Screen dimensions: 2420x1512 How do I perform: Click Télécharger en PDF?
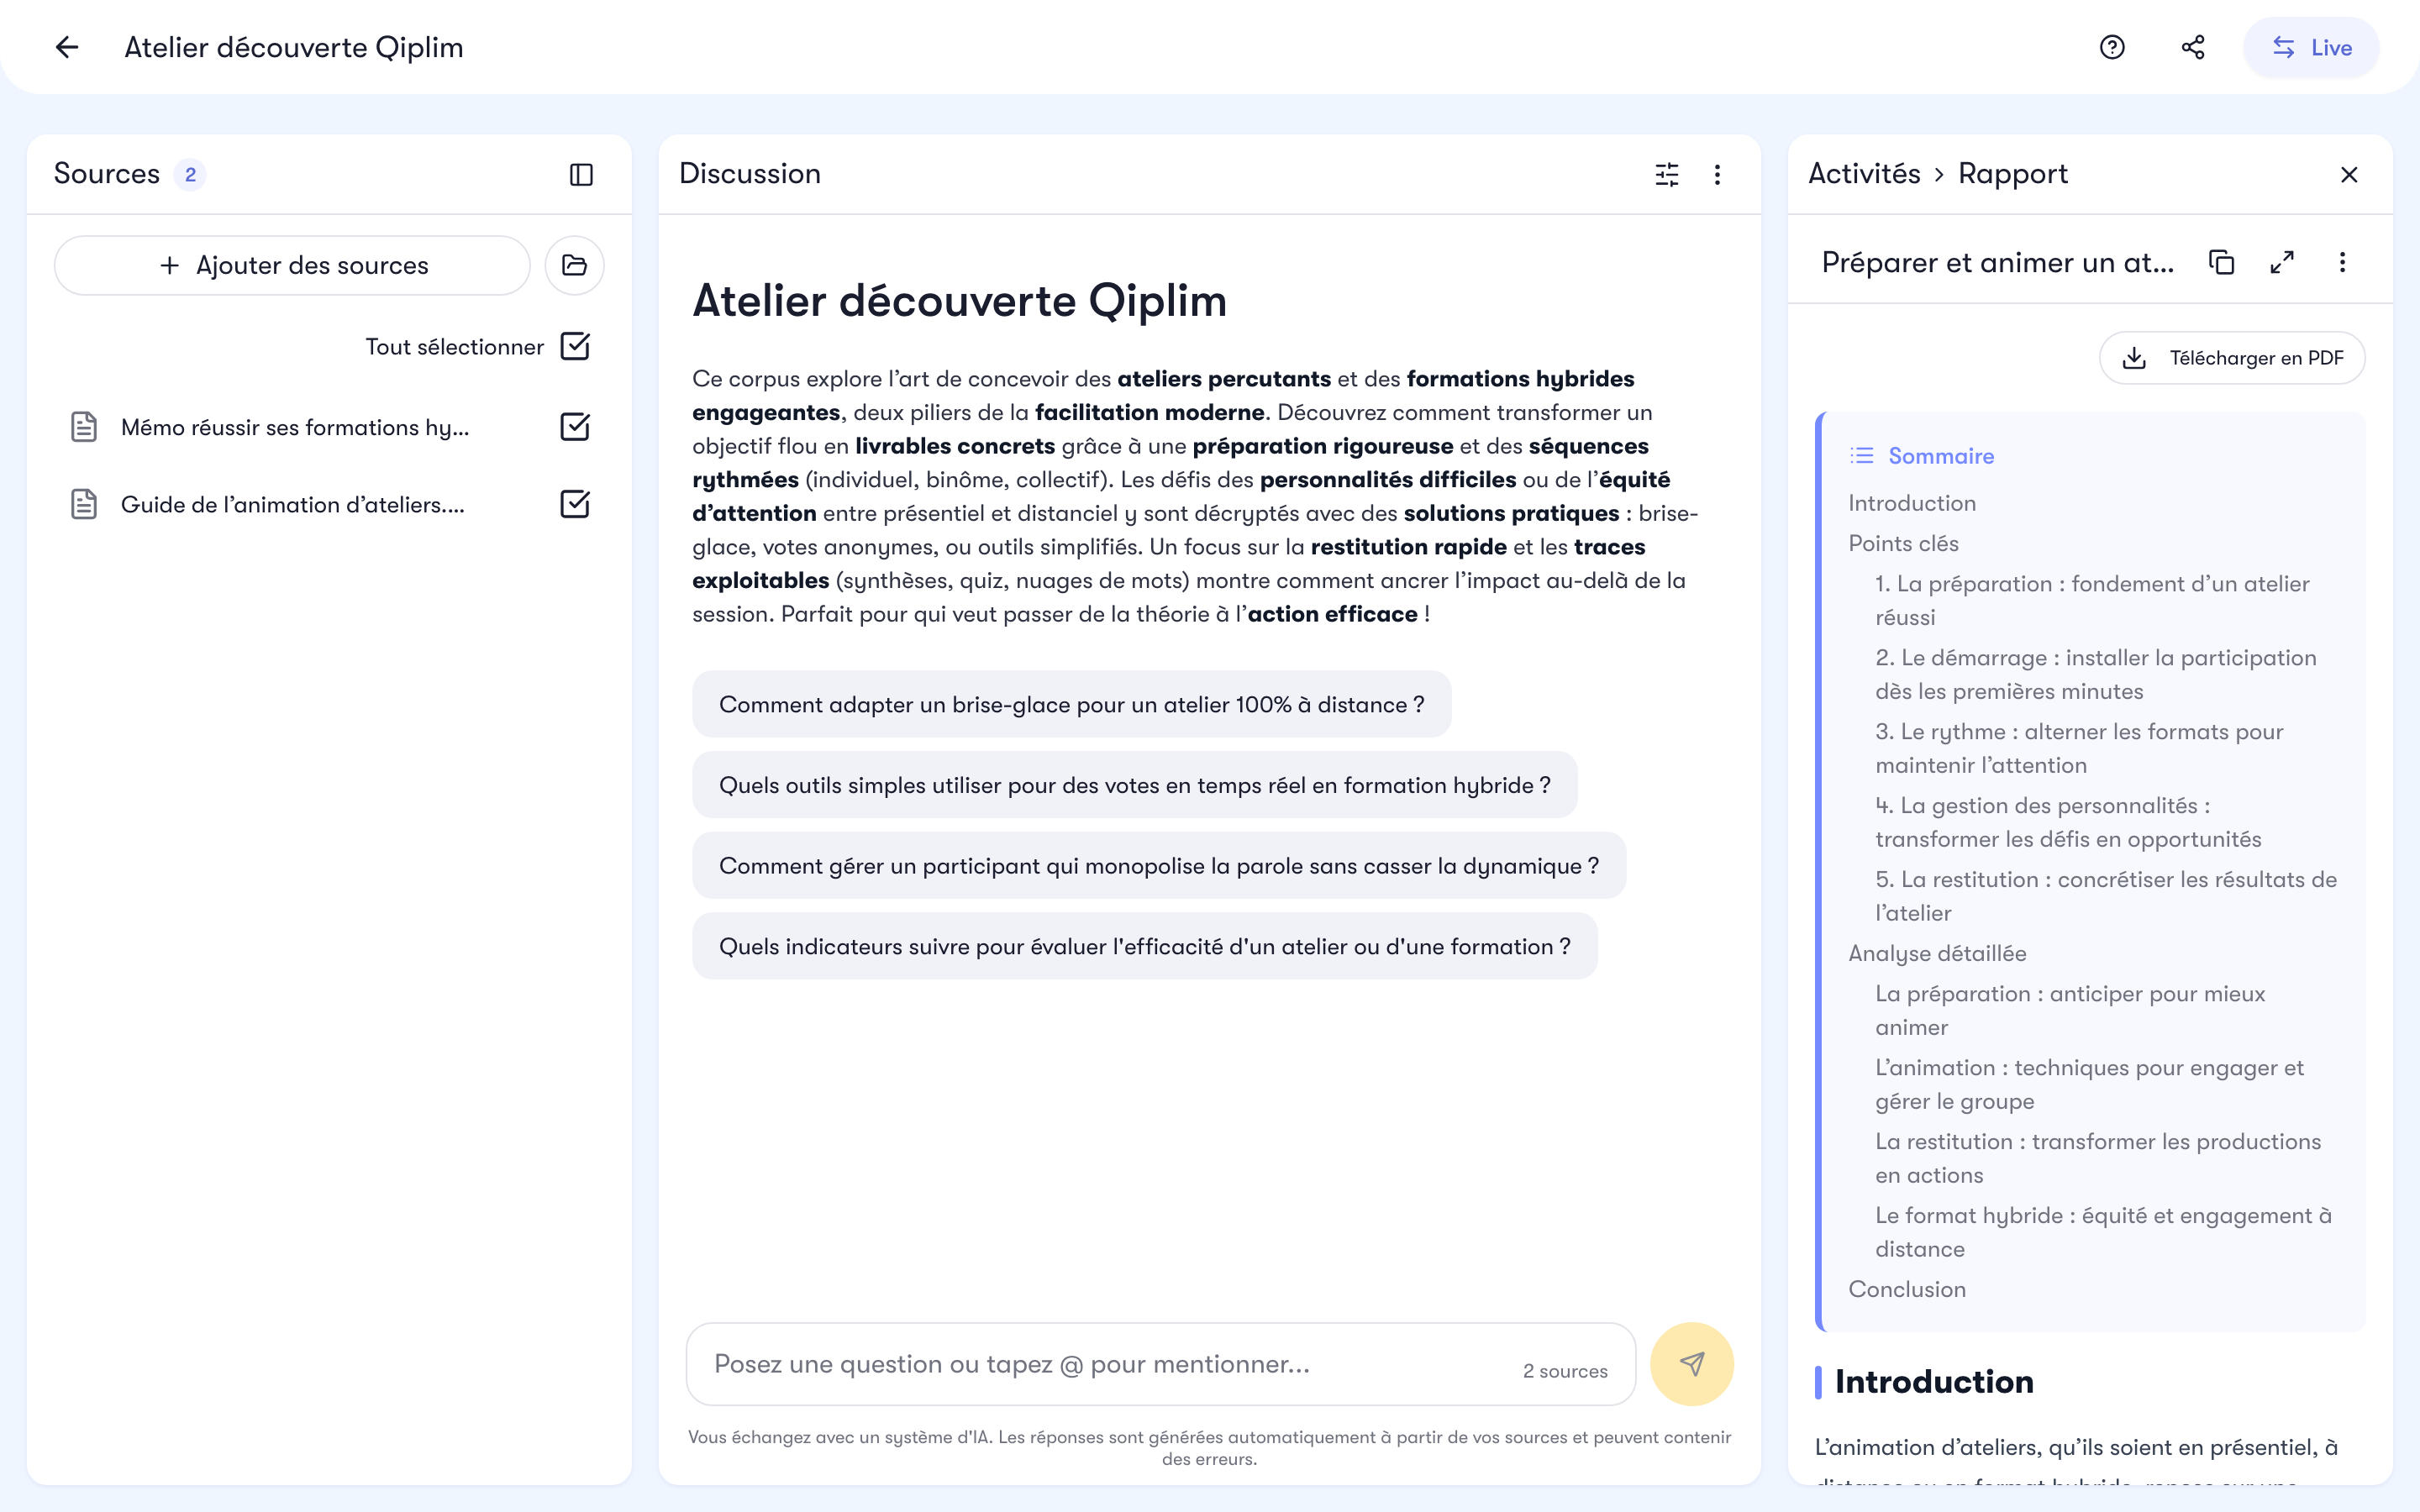coord(2232,358)
